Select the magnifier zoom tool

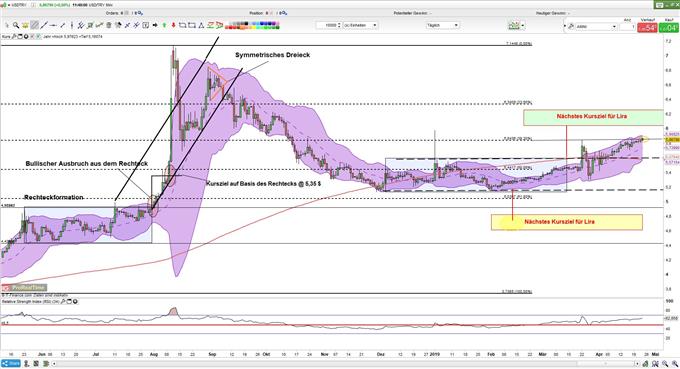point(16,26)
